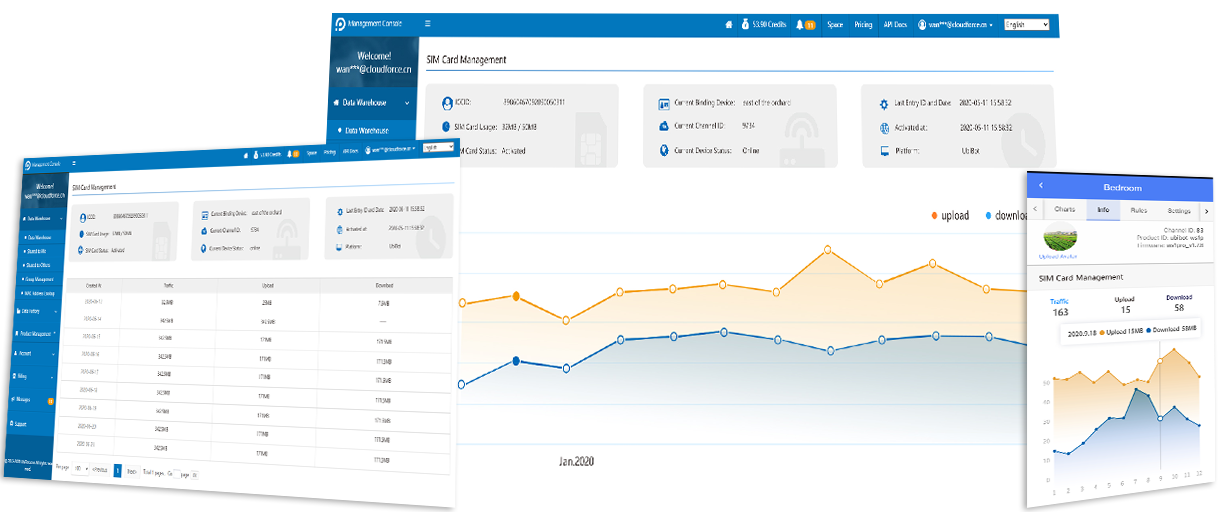The width and height of the screenshot is (1218, 512).
Task: Click the home icon in top bar
Action: click(x=729, y=24)
